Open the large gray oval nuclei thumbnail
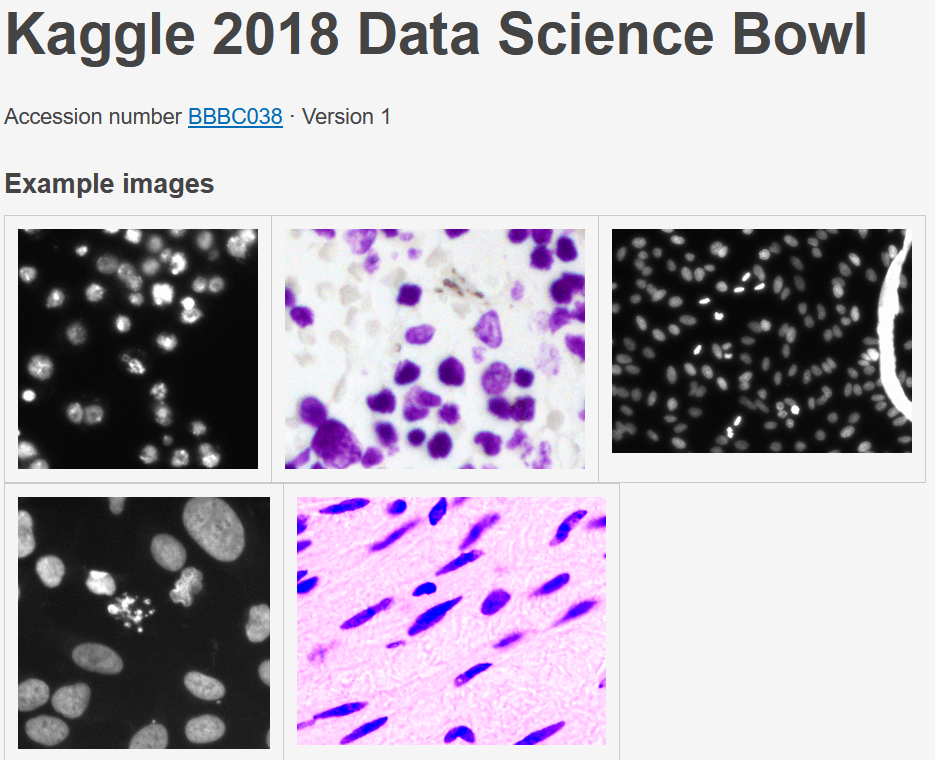Screen dimensions: 935x760 [144, 623]
